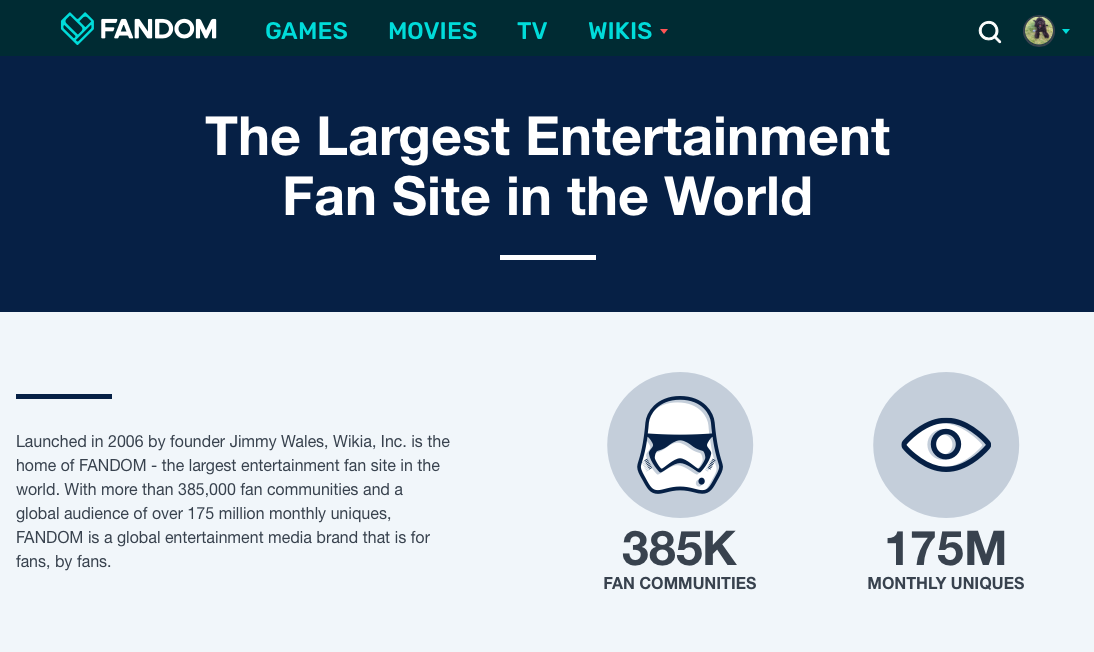Click the eye icon above 175M
Image resolution: width=1094 pixels, height=652 pixels.
tap(945, 445)
